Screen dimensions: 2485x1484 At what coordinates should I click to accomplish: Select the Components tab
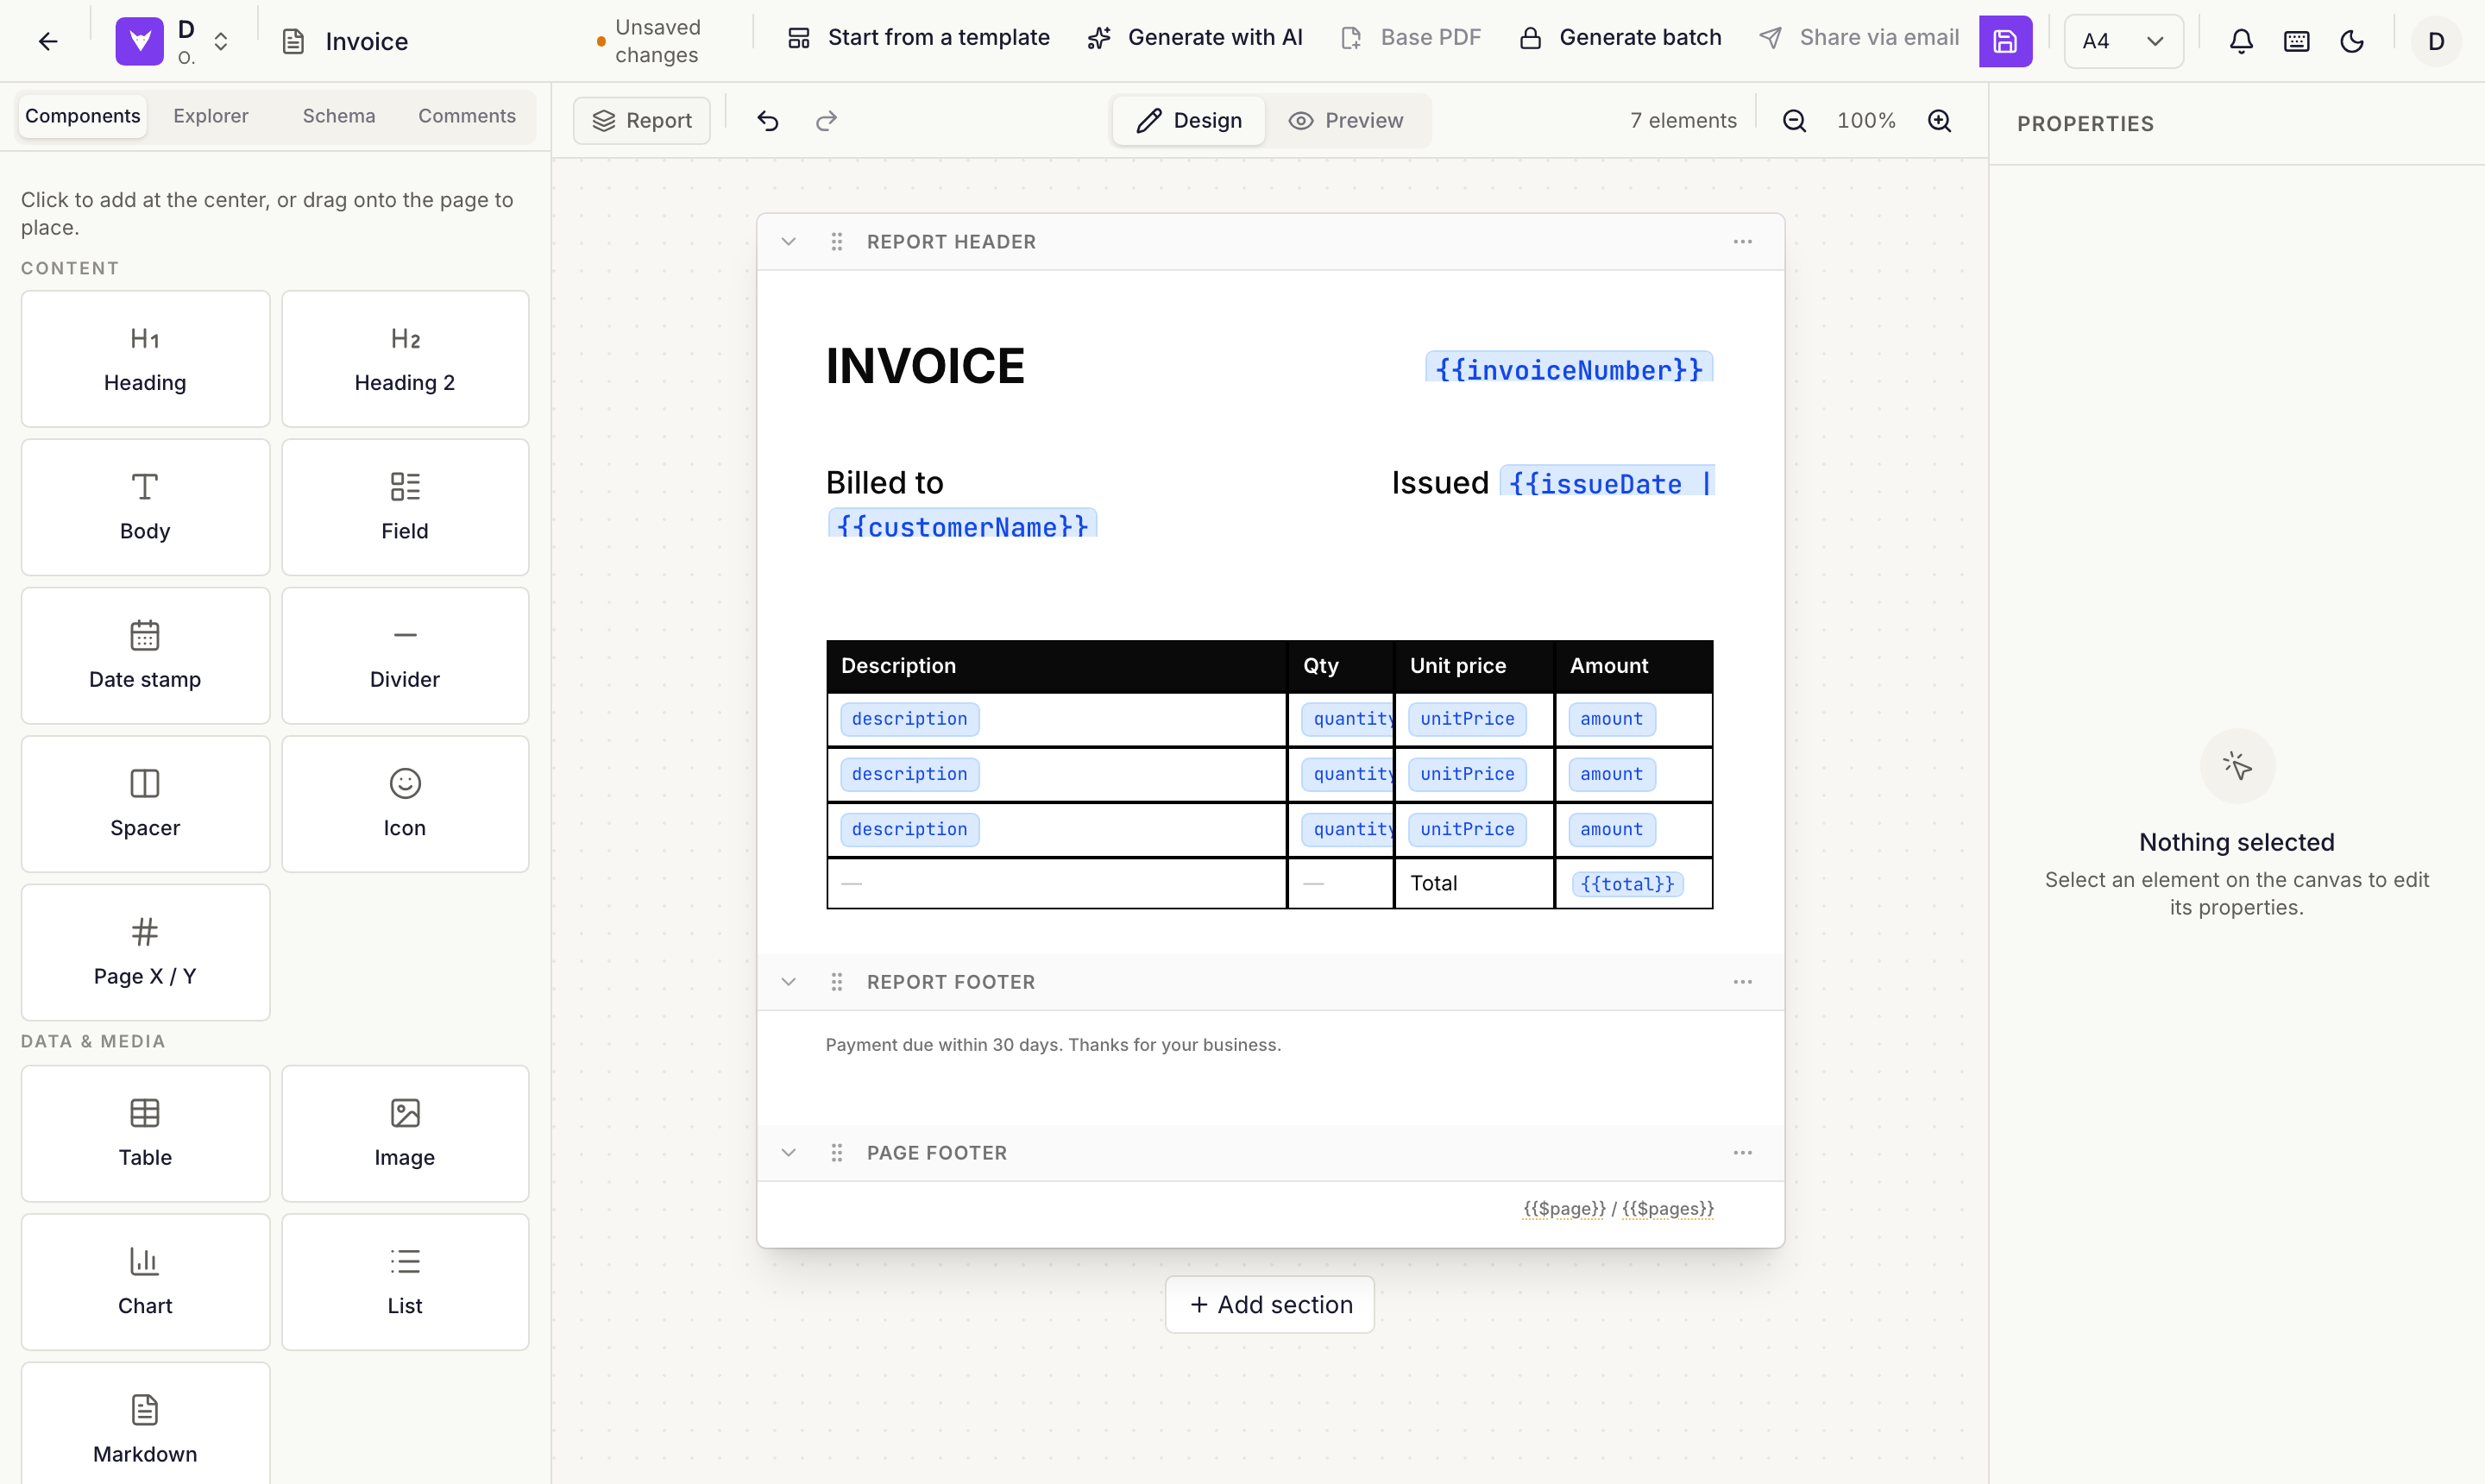[x=83, y=116]
